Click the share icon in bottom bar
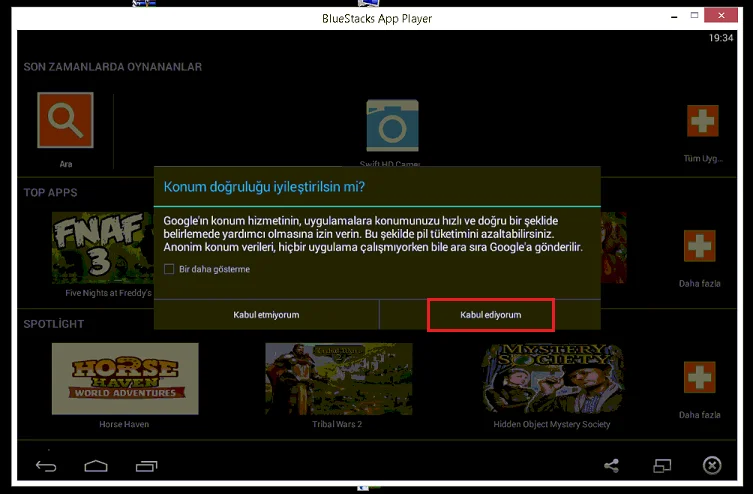753x494 pixels. coord(611,466)
